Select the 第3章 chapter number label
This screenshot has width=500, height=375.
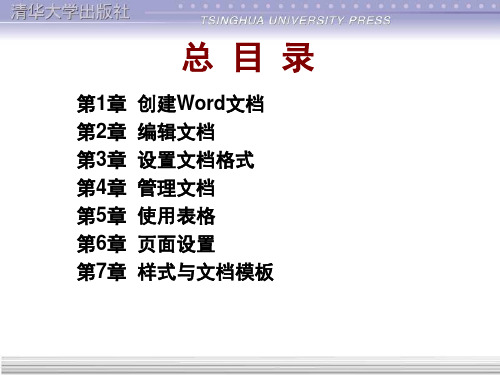tap(101, 160)
